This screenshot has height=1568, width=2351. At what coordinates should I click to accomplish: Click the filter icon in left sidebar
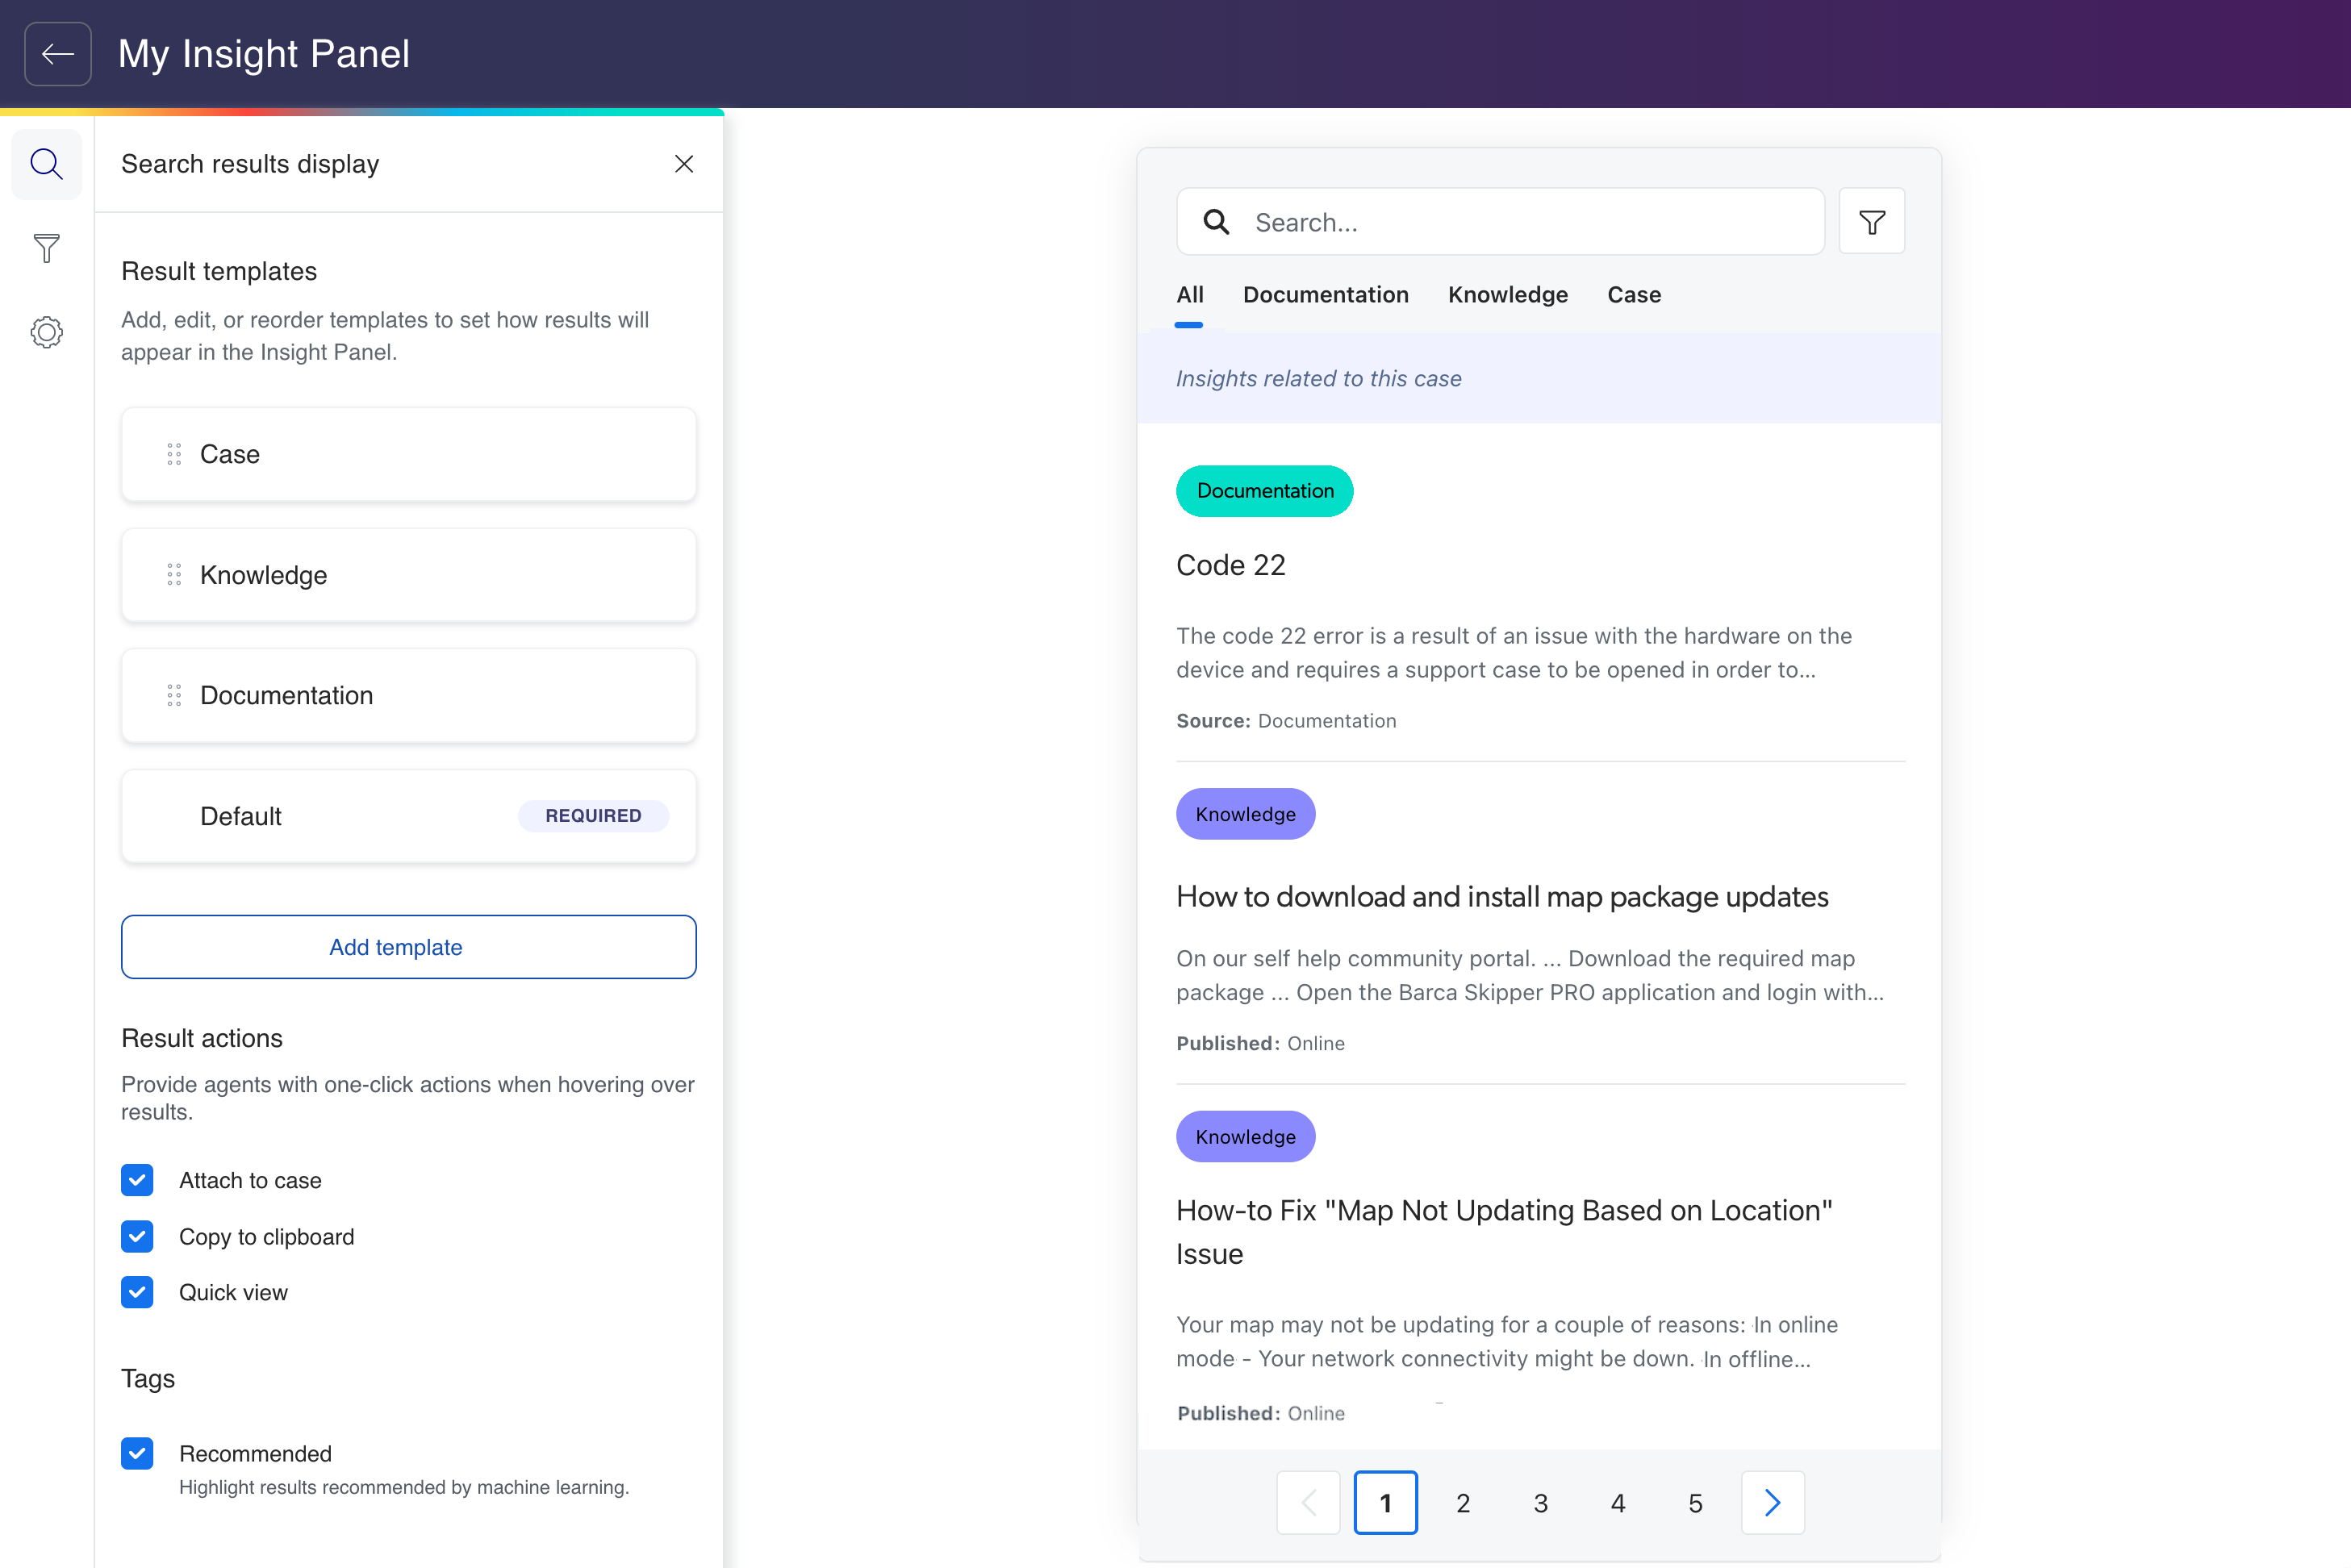point(48,248)
